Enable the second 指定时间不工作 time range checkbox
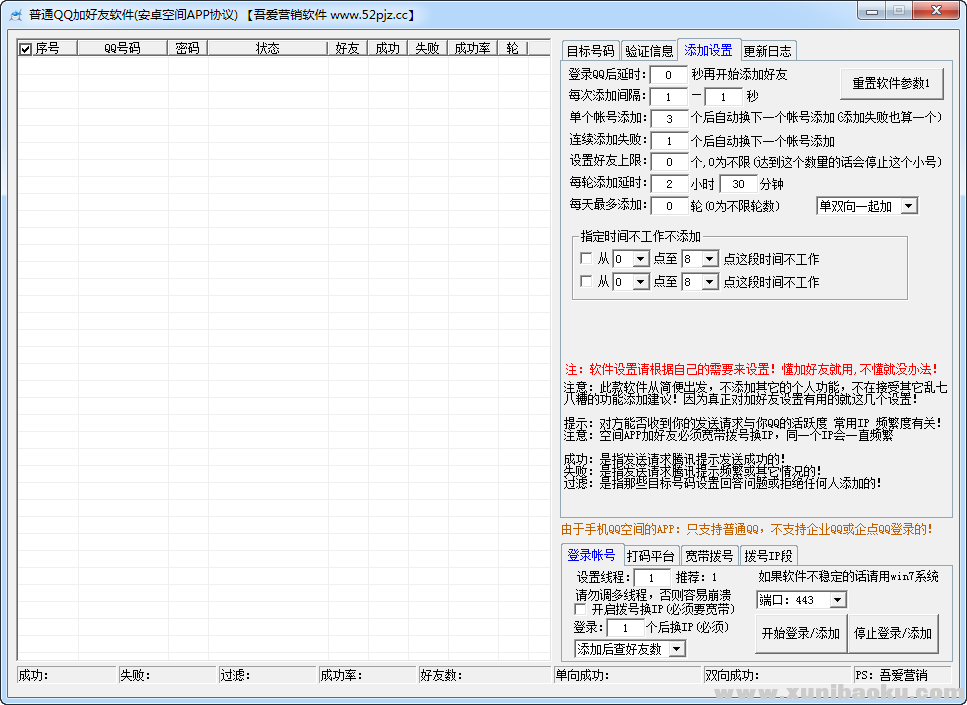Viewport: 967px width, 705px height. click(586, 282)
